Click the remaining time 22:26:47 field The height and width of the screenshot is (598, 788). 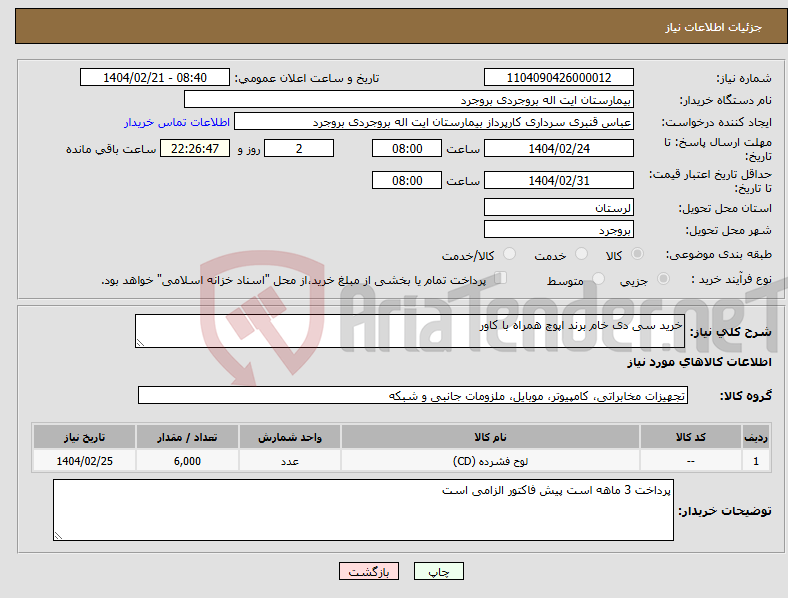pos(195,148)
